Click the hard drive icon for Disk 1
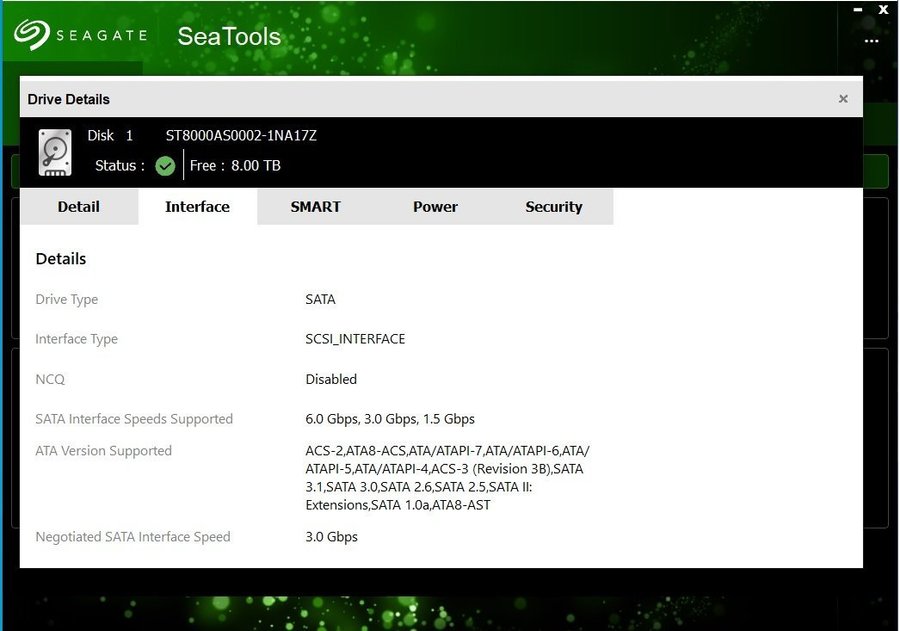 [x=55, y=153]
